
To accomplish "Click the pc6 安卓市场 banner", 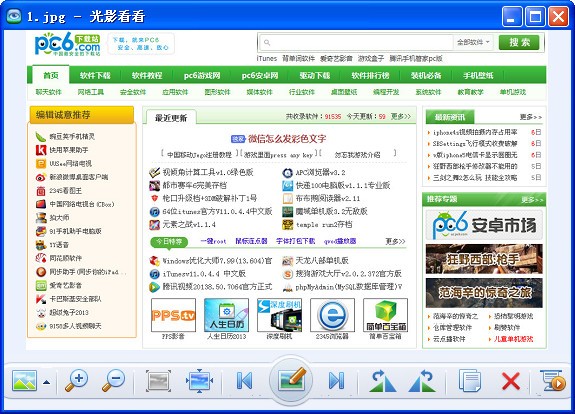I will 484,225.
